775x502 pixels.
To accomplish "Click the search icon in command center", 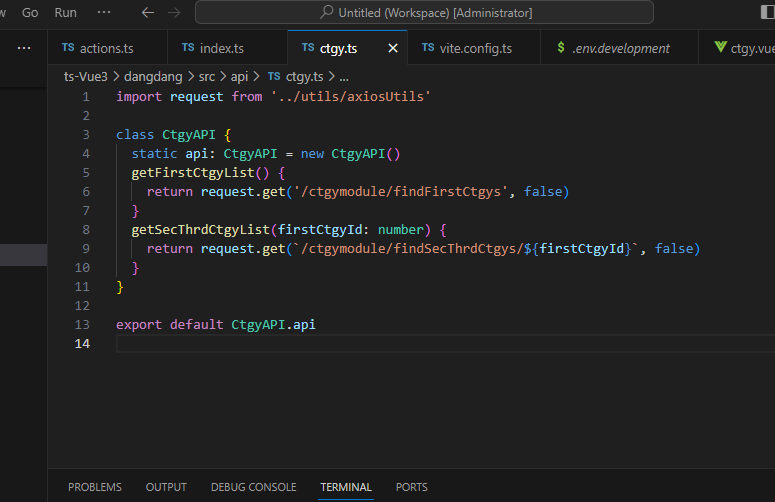I will tap(326, 13).
